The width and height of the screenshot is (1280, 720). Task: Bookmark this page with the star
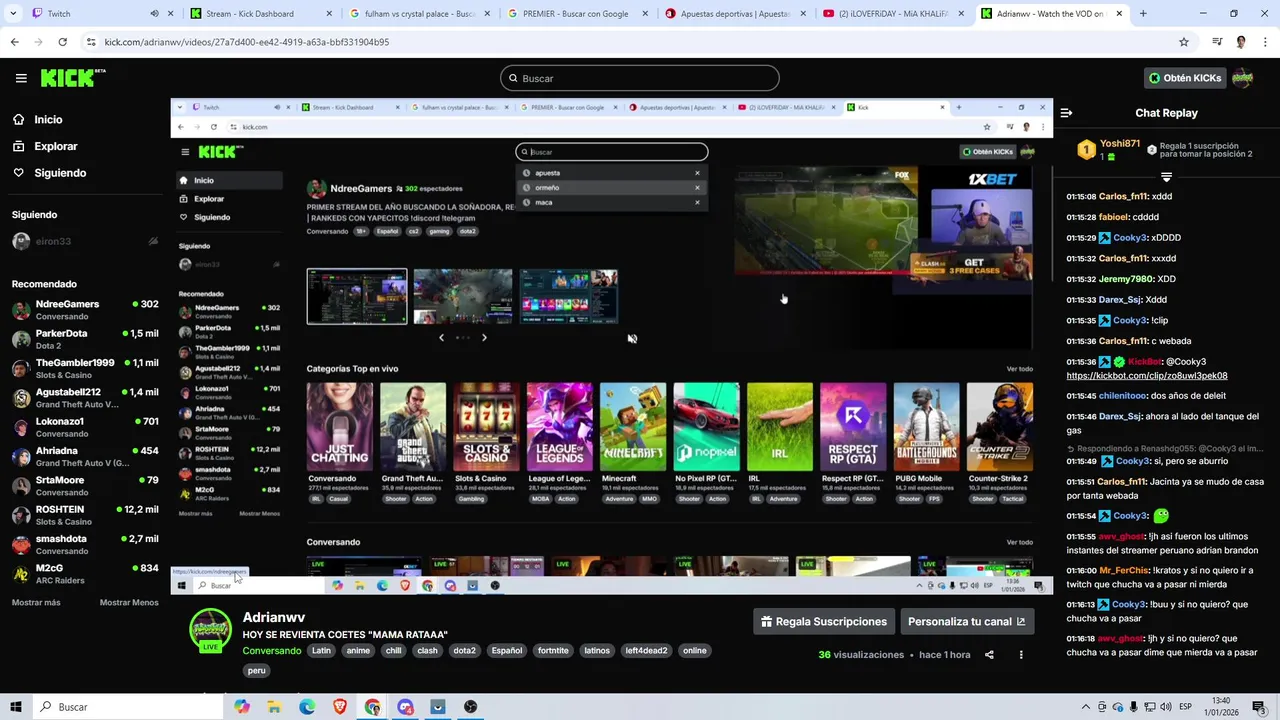pyautogui.click(x=1184, y=42)
